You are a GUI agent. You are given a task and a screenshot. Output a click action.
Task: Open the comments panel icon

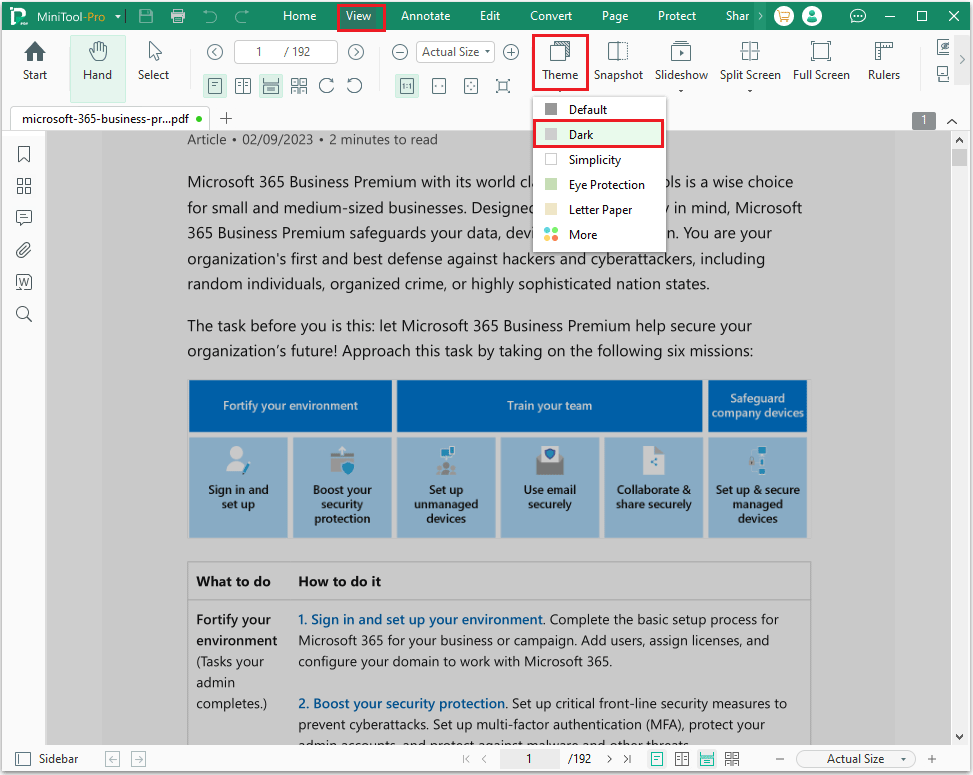point(24,218)
